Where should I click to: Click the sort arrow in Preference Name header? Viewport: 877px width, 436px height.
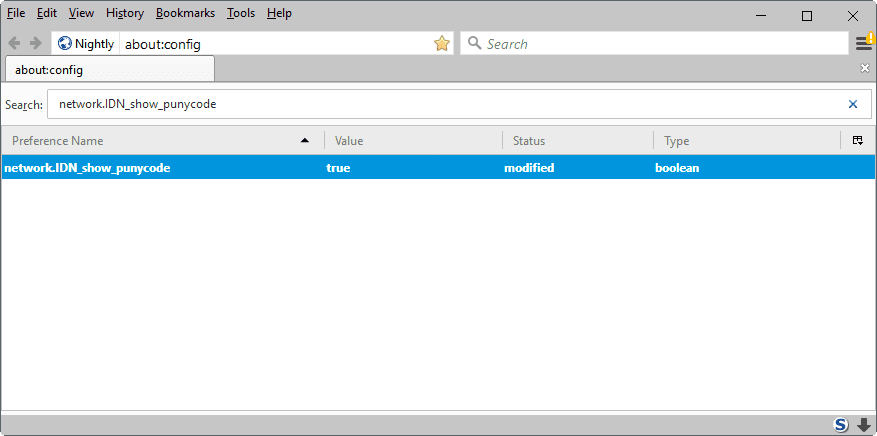(305, 140)
